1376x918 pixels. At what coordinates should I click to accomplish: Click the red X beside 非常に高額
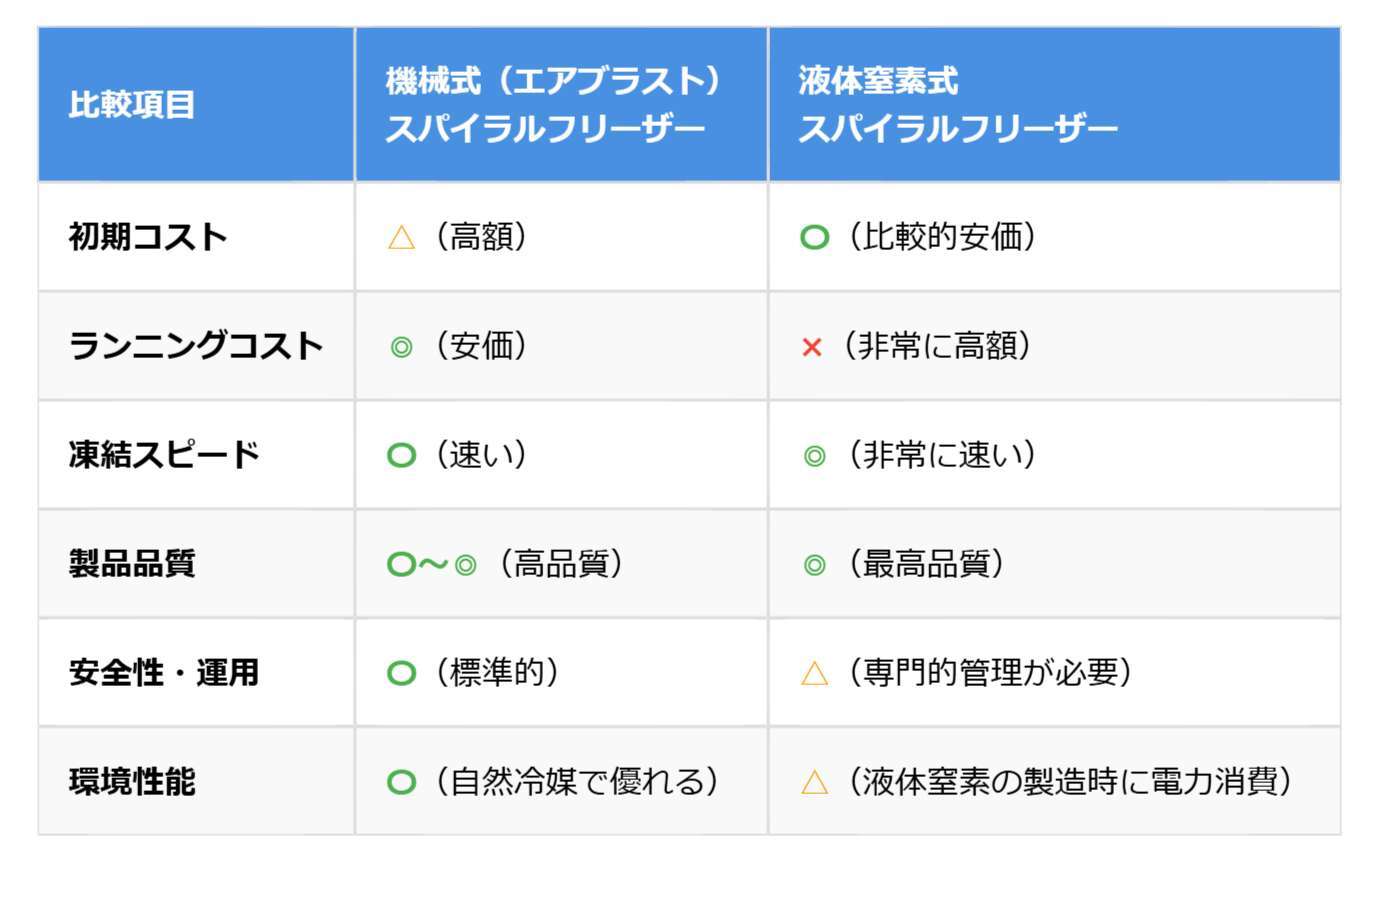pos(812,347)
